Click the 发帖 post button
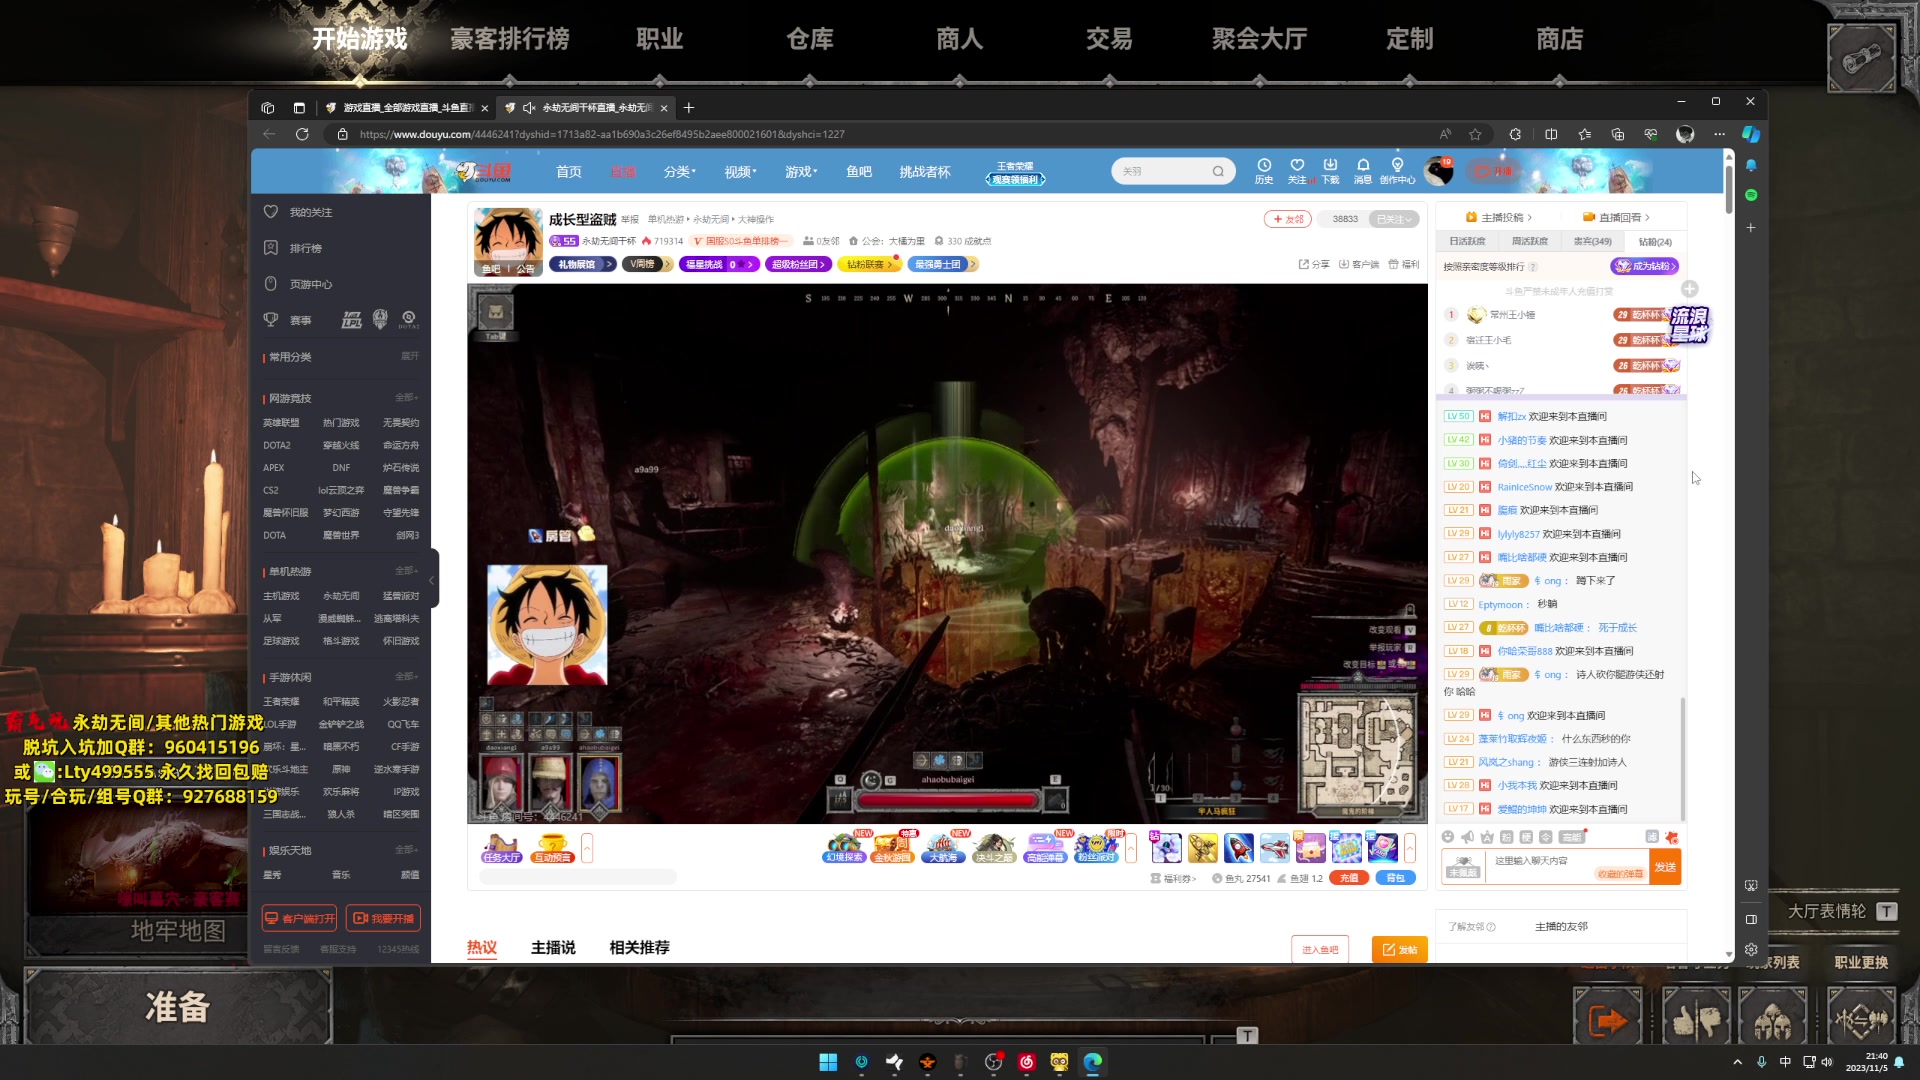This screenshot has width=1920, height=1080. pyautogui.click(x=1399, y=949)
